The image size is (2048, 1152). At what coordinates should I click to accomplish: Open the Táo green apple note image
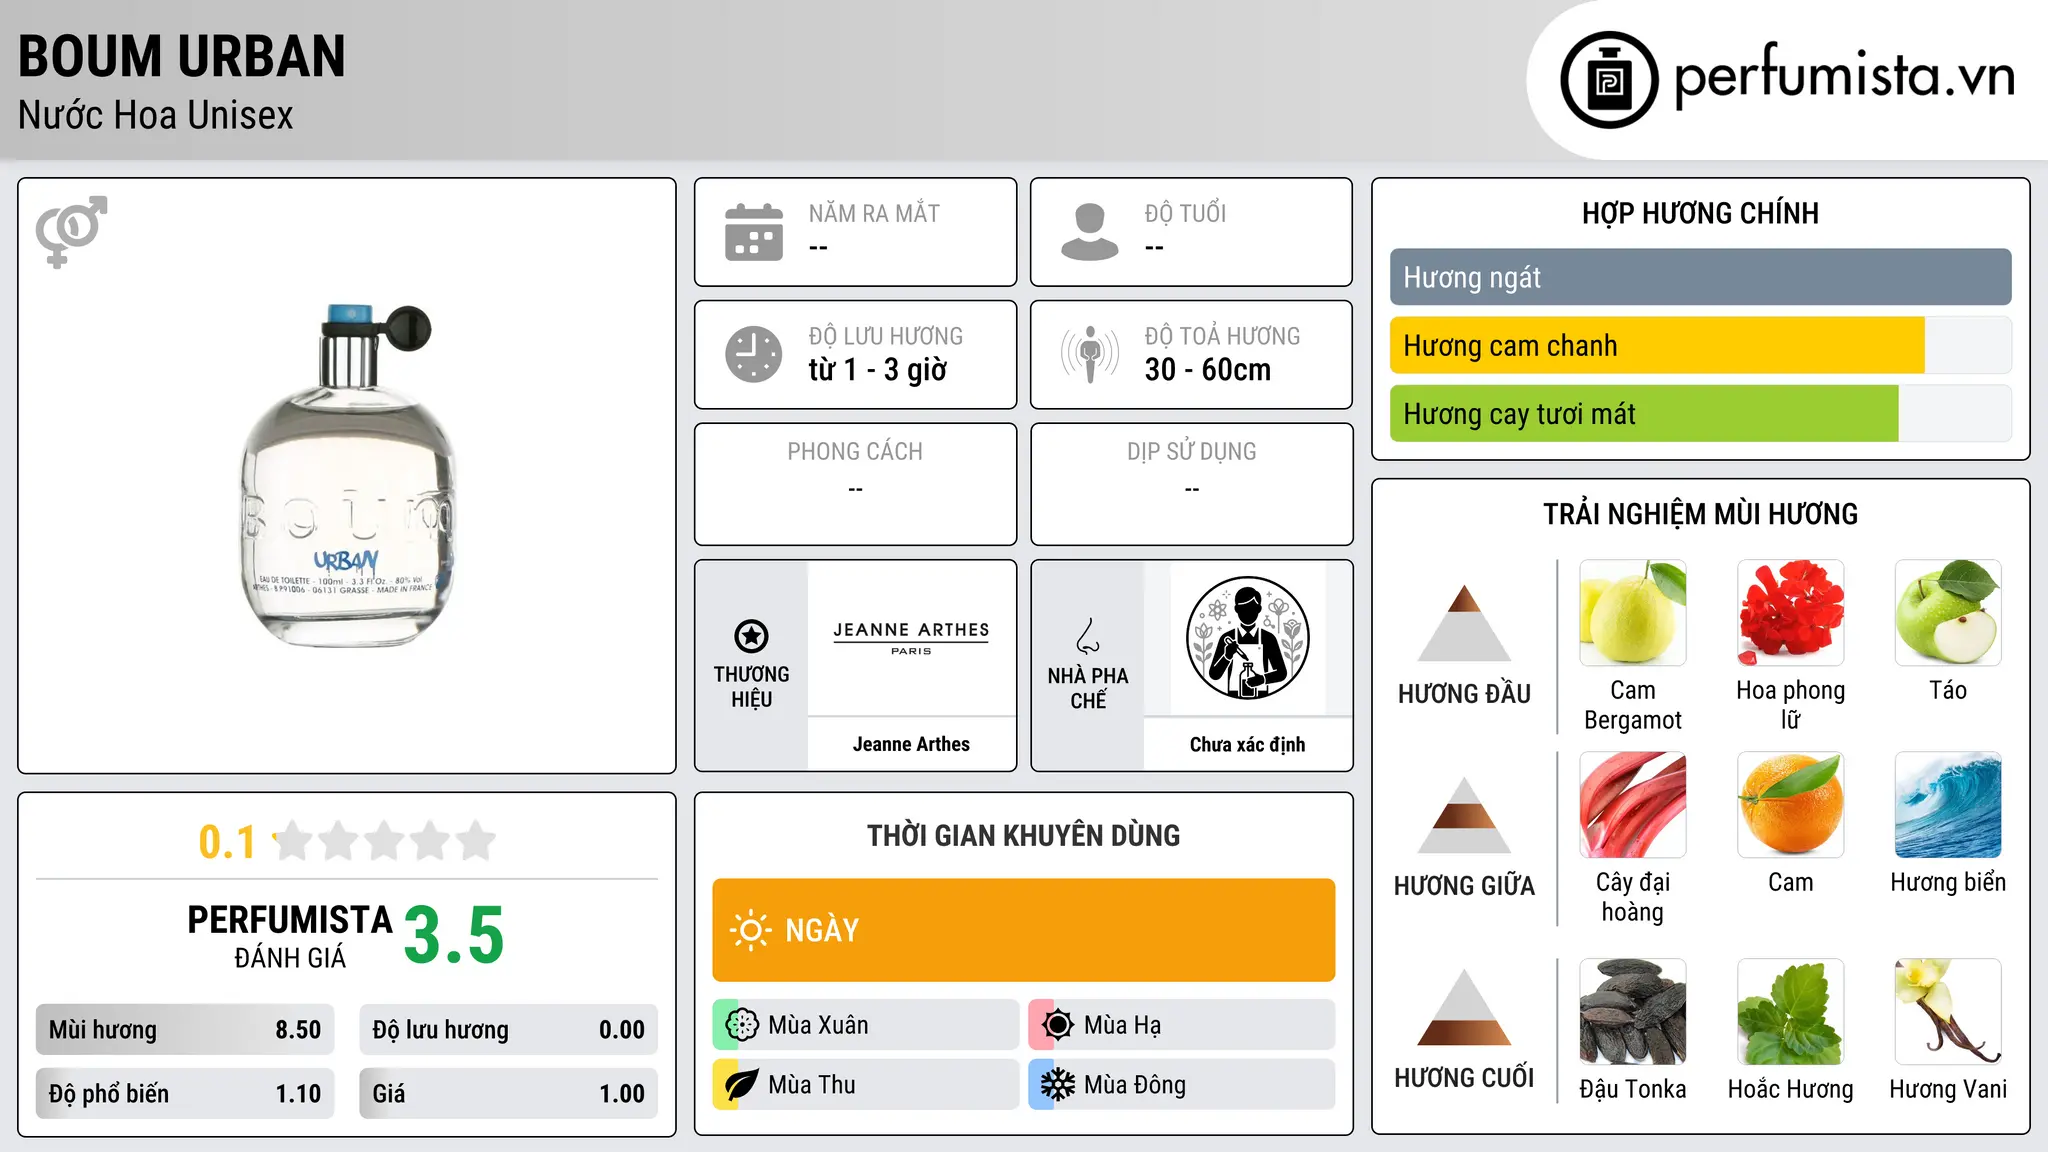[x=1948, y=613]
